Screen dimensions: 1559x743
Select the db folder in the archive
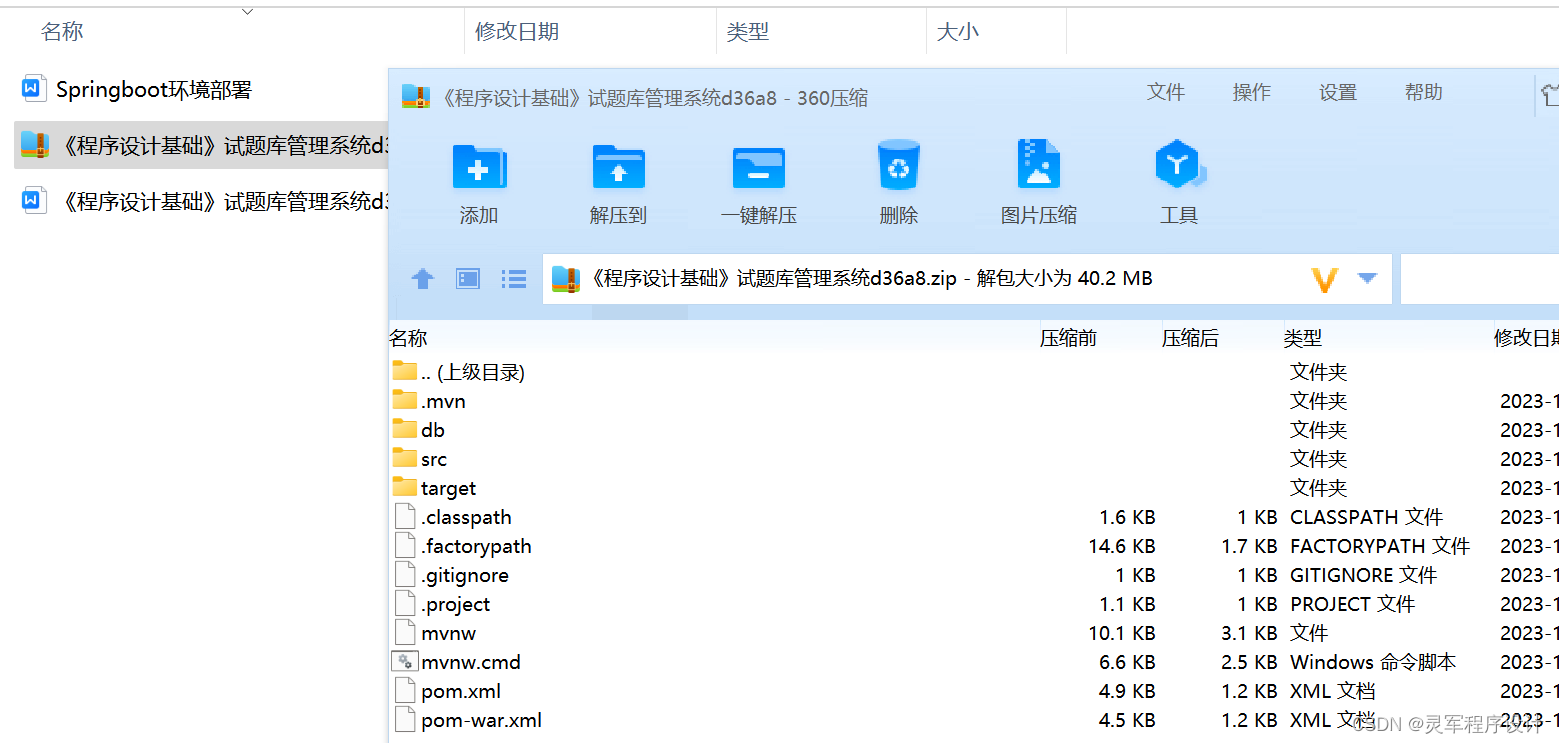click(428, 429)
